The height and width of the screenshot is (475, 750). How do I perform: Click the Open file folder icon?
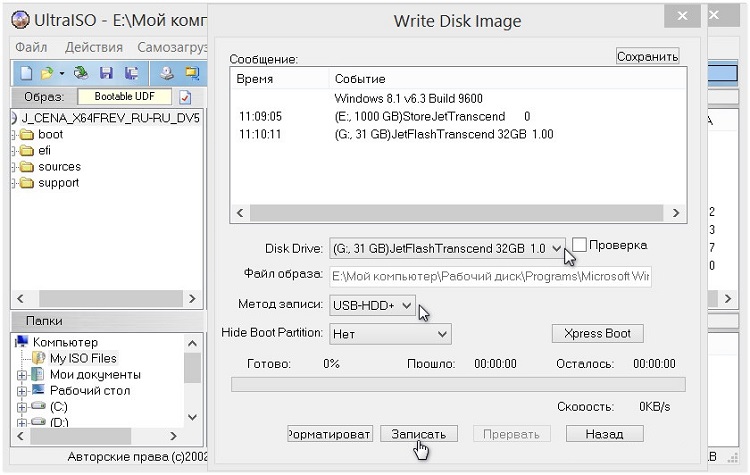(x=47, y=73)
